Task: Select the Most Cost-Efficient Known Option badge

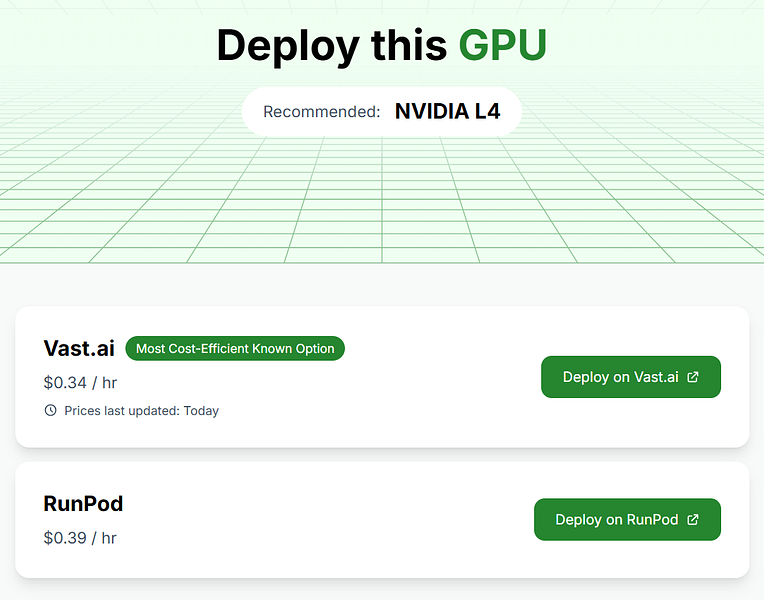Action: pos(235,348)
